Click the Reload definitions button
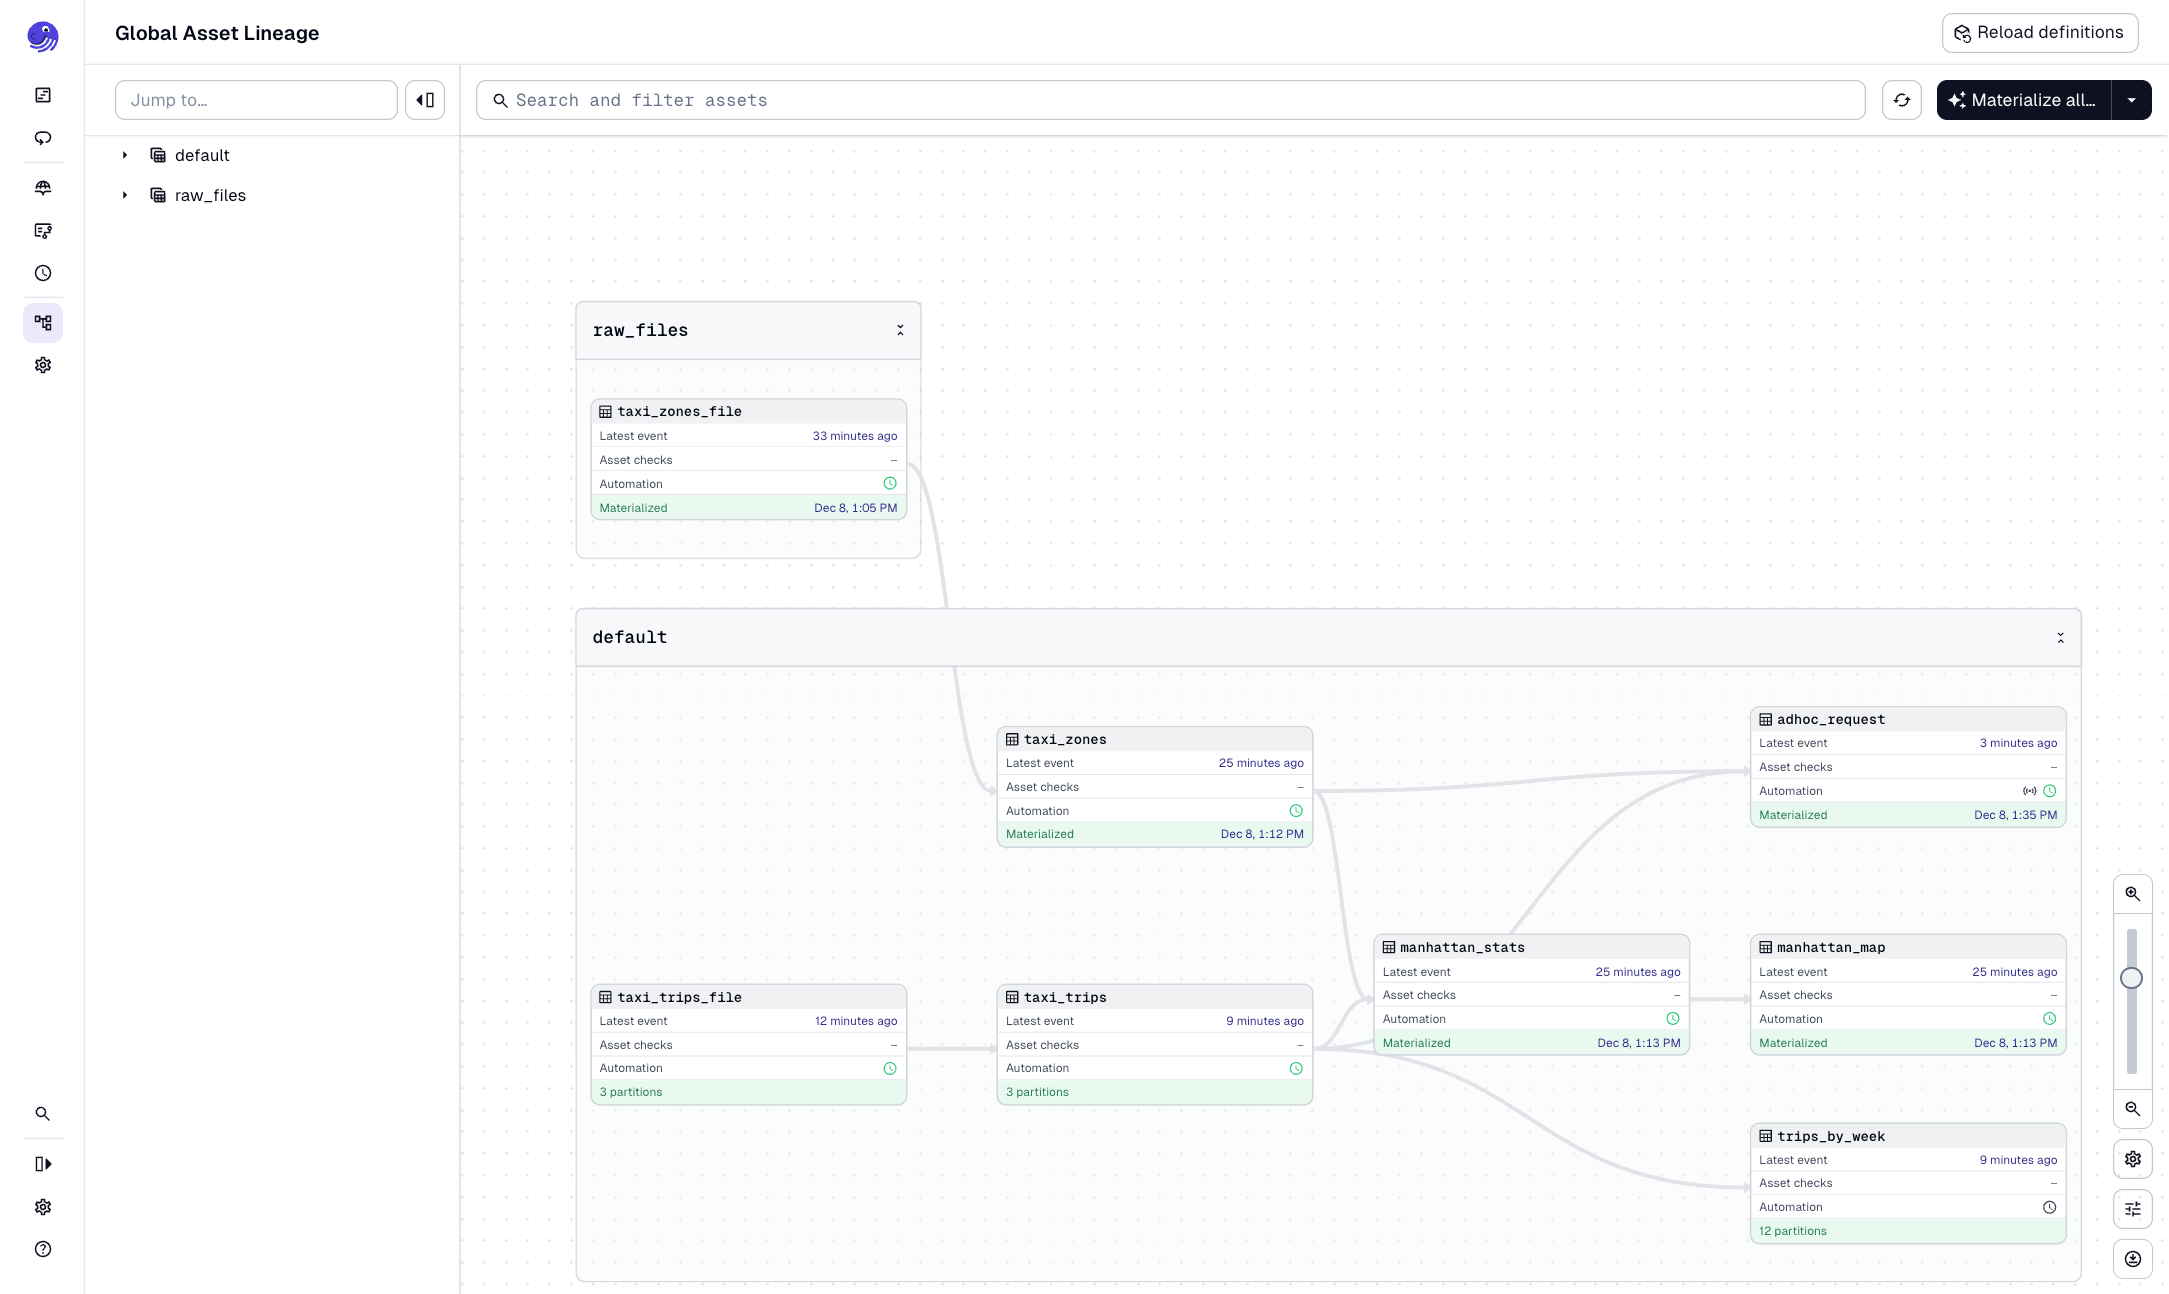Viewport: 2169px width, 1294px height. pos(2040,32)
